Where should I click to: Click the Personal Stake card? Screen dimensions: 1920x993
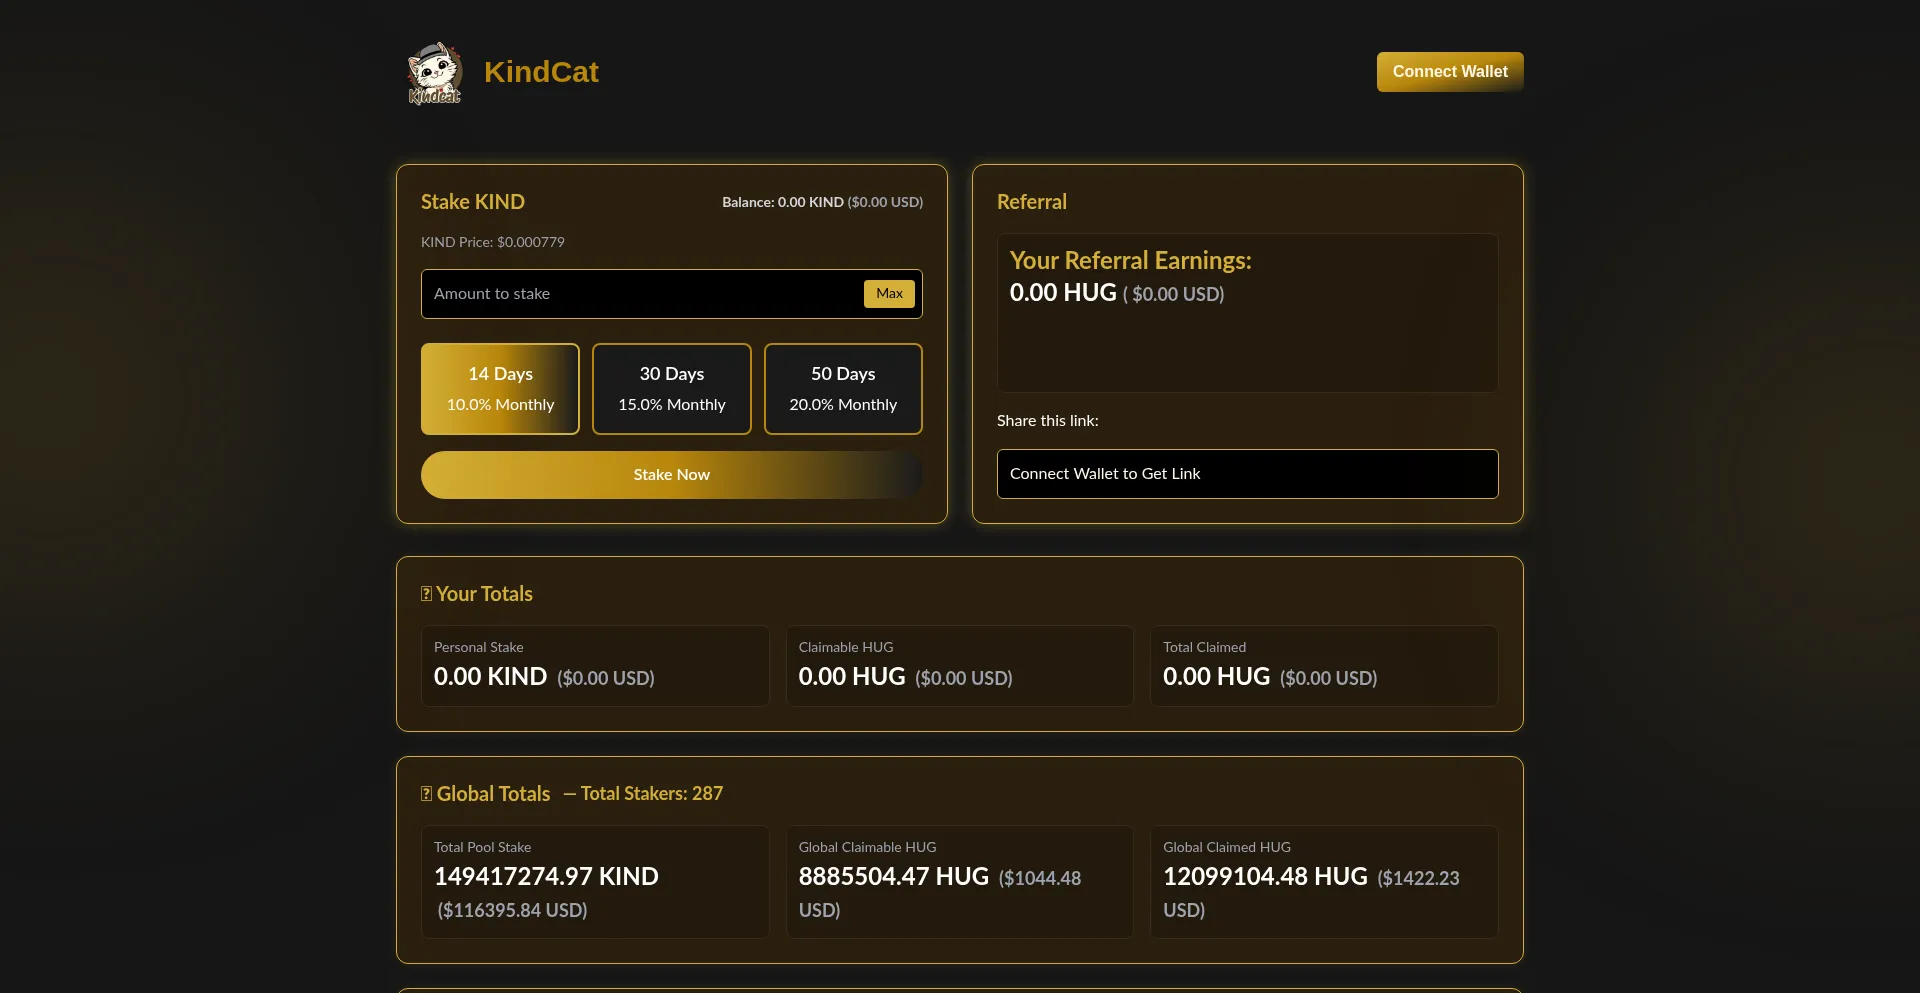pos(595,666)
